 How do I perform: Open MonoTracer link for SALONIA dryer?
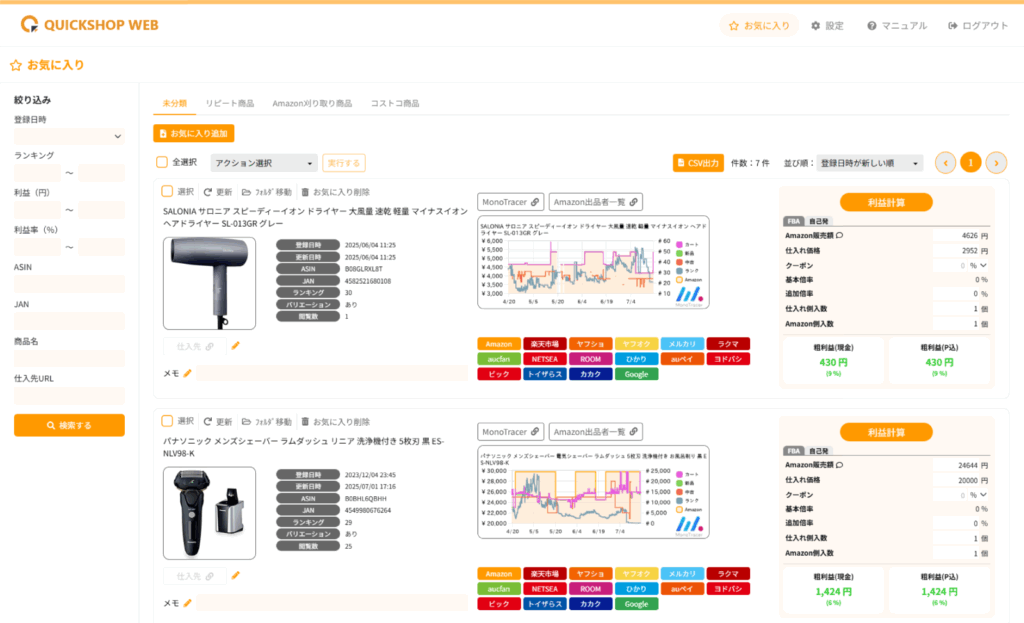511,202
